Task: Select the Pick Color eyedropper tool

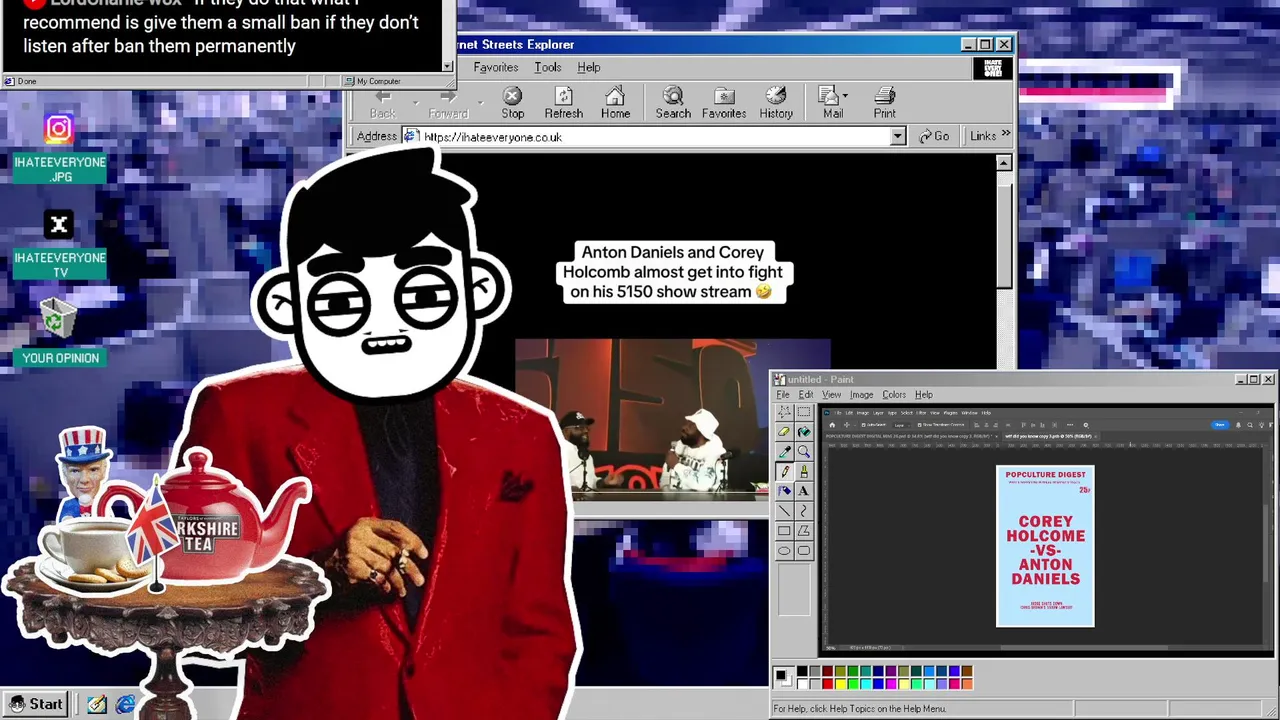Action: pos(785,452)
